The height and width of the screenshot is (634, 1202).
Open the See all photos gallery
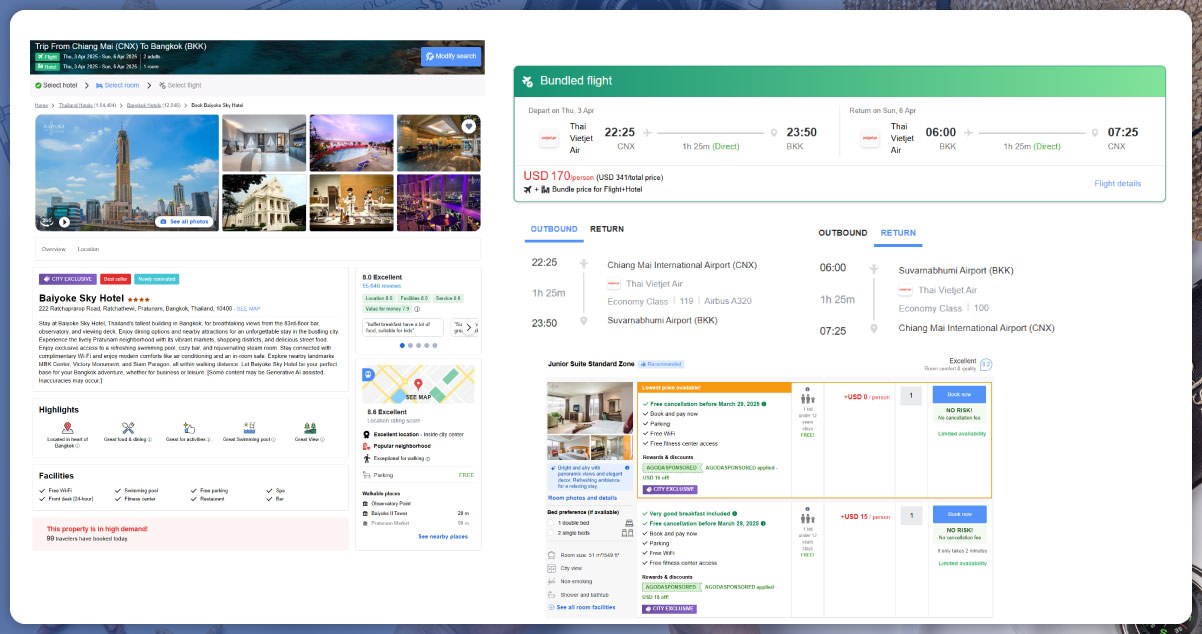pyautogui.click(x=185, y=221)
